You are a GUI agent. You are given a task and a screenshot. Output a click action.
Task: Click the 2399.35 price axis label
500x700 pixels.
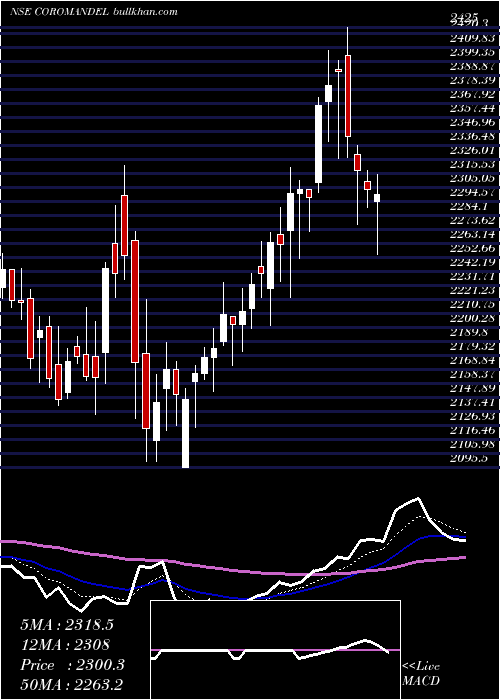[473, 53]
